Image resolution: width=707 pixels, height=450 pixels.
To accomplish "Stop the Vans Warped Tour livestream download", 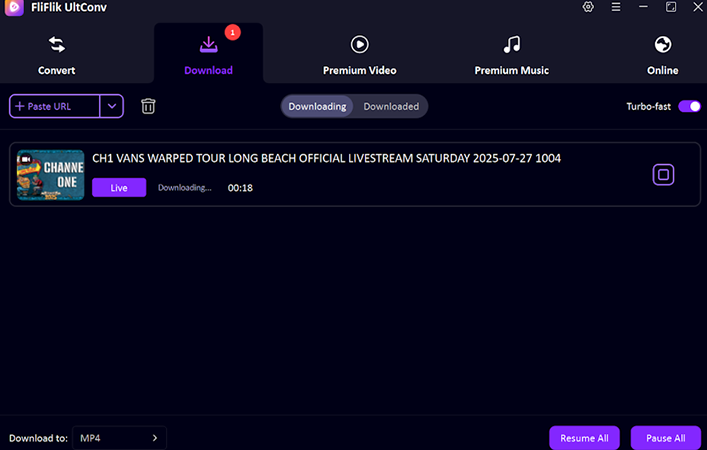I will pyautogui.click(x=663, y=174).
